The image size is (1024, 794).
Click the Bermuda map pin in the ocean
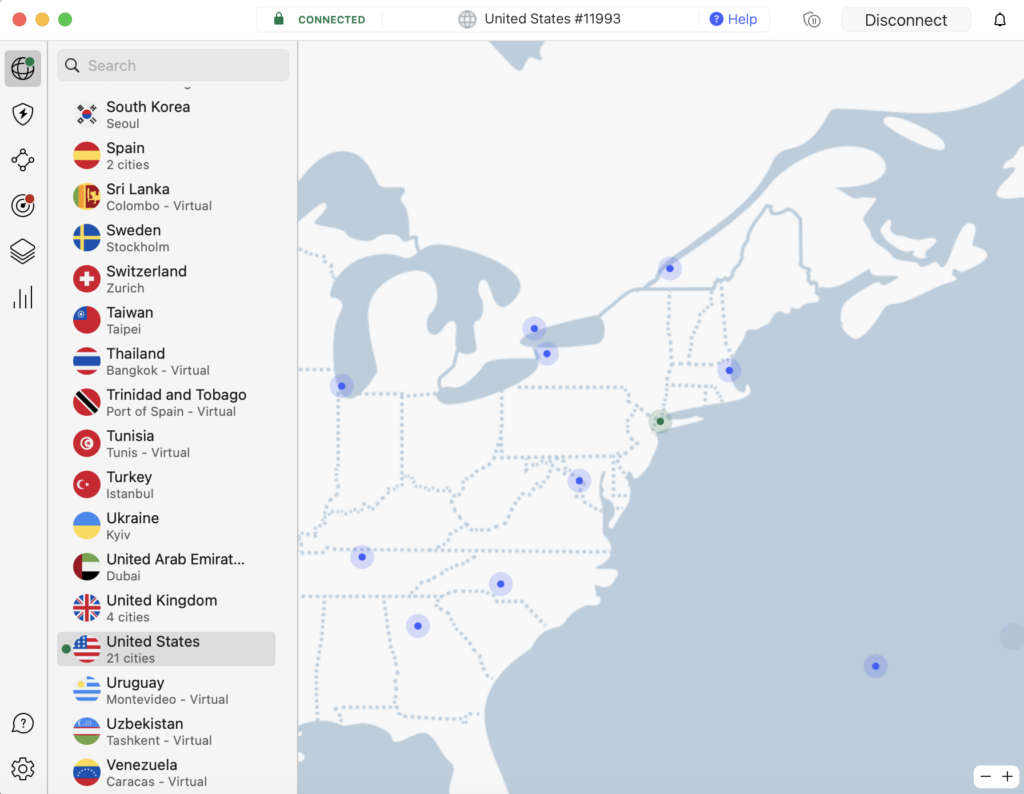tap(875, 666)
